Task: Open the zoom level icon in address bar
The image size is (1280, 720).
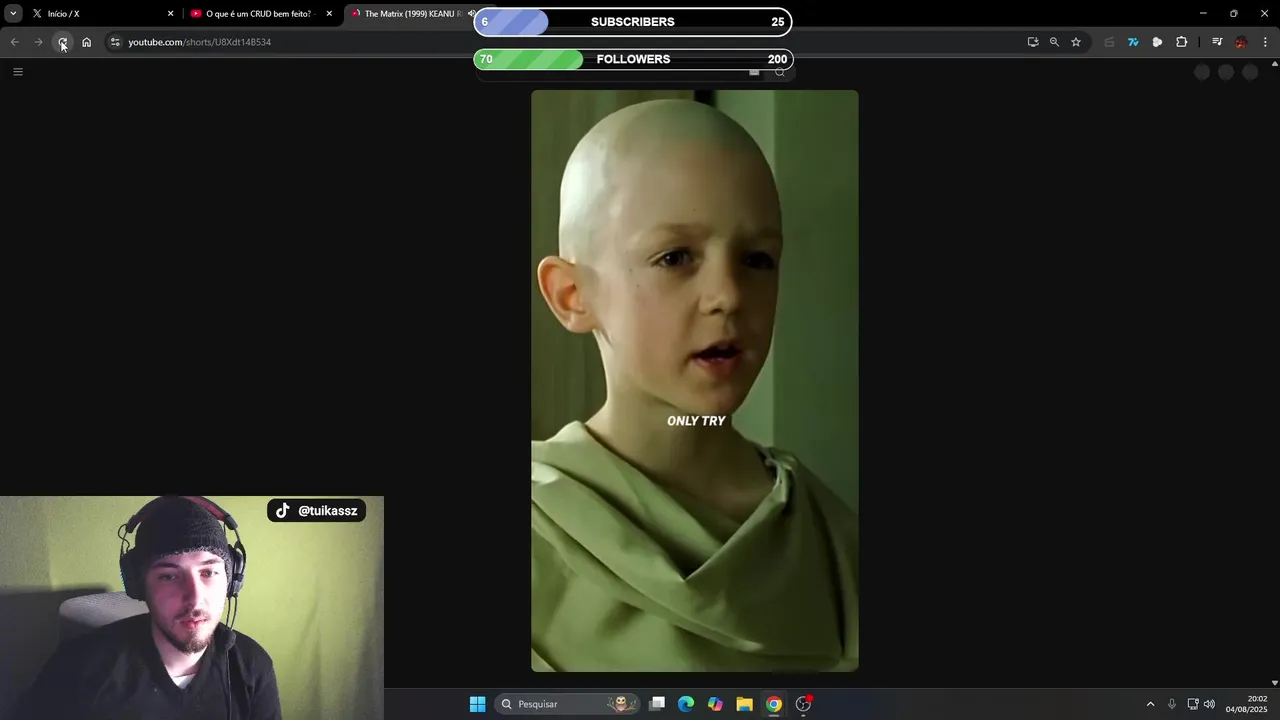Action: pyautogui.click(x=1054, y=42)
